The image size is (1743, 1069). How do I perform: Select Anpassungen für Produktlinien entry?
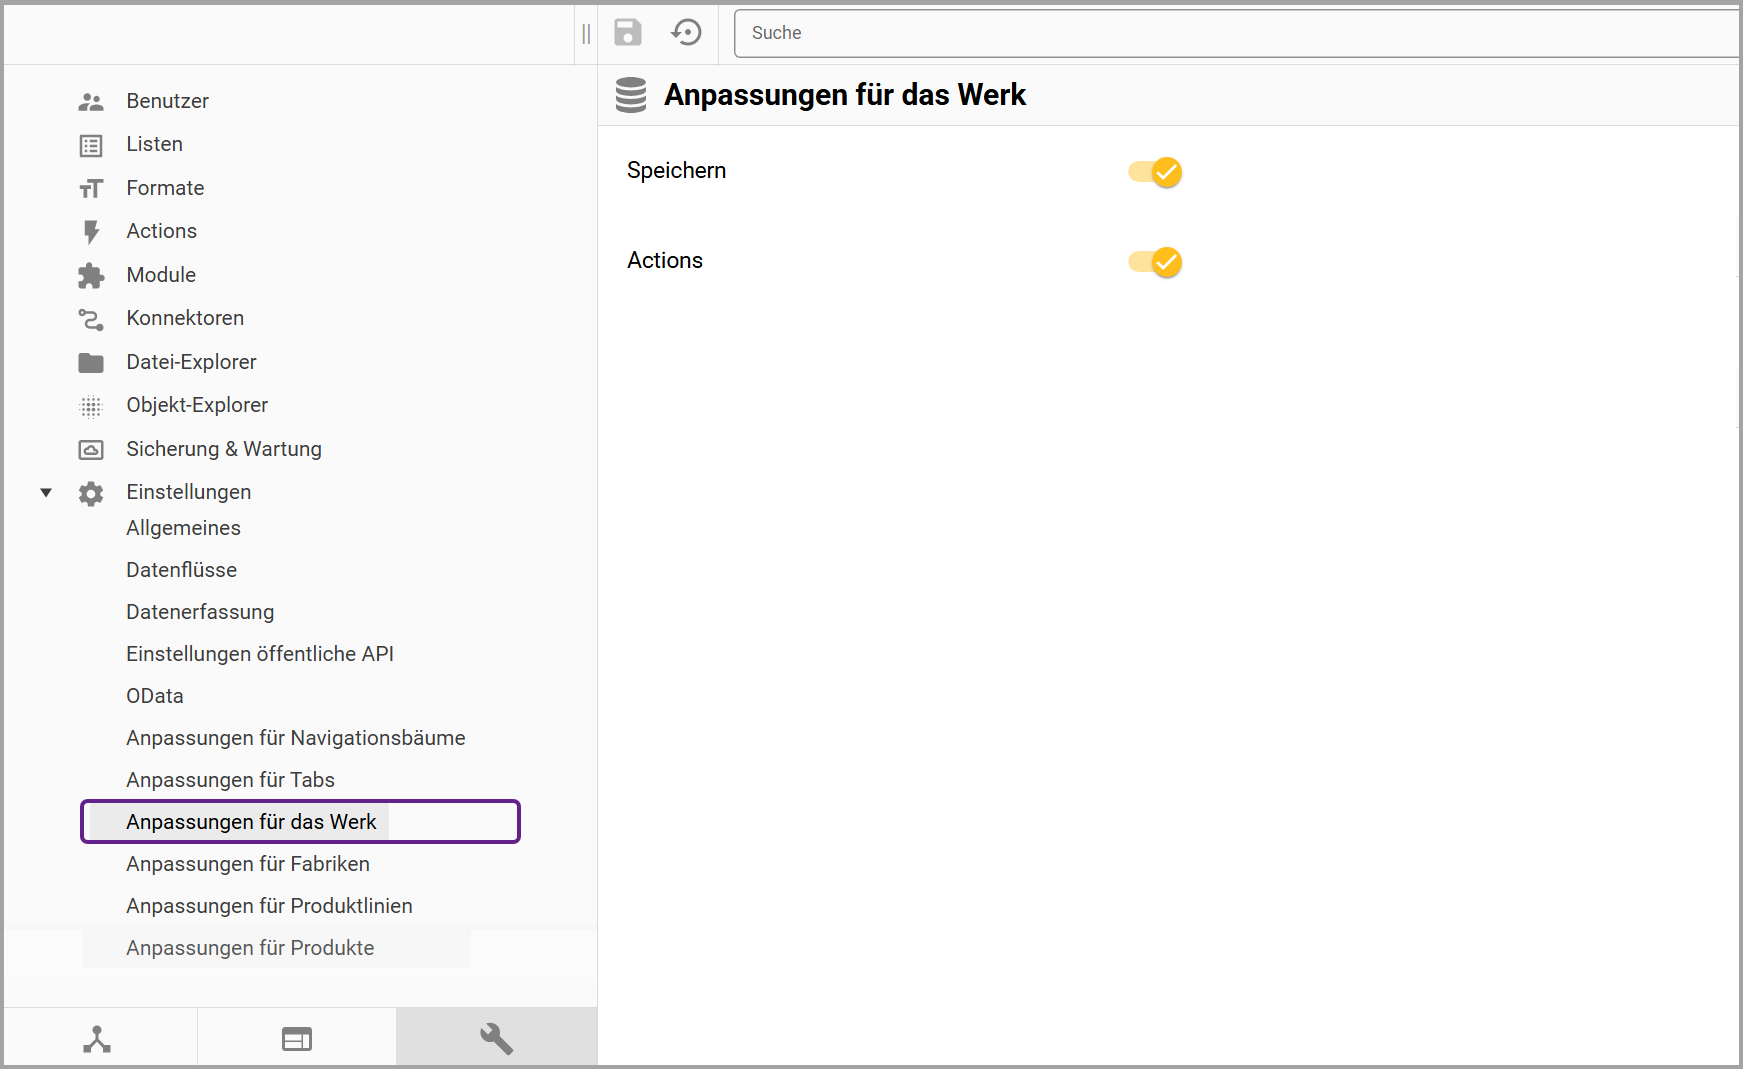(x=269, y=906)
